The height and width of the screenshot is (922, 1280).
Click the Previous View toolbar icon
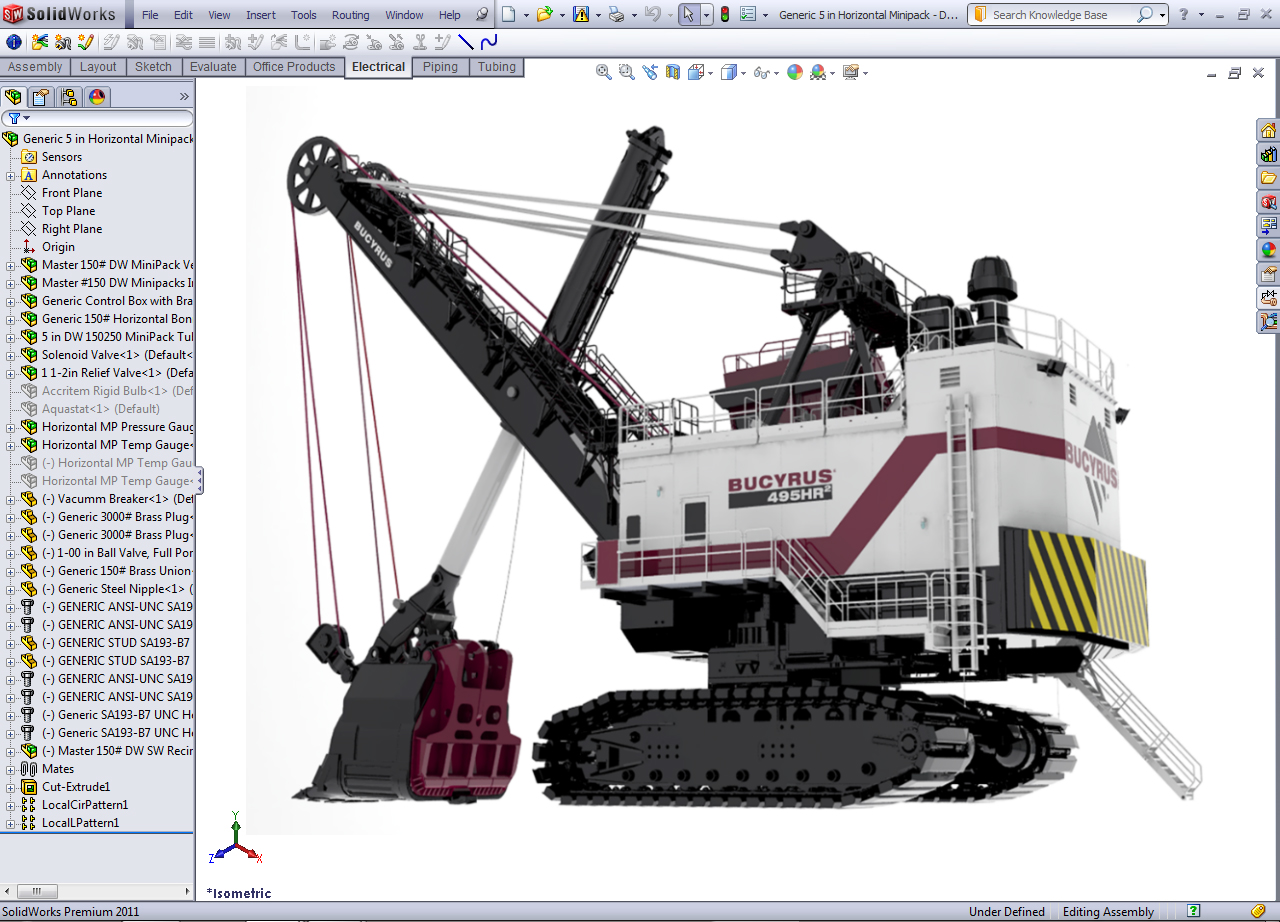648,72
